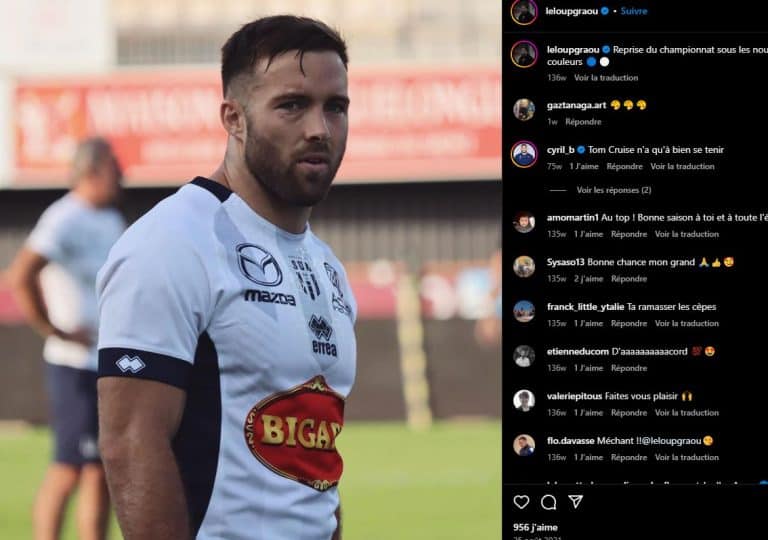View likes count 956 J'aime
The width and height of the screenshot is (768, 540).
[535, 527]
